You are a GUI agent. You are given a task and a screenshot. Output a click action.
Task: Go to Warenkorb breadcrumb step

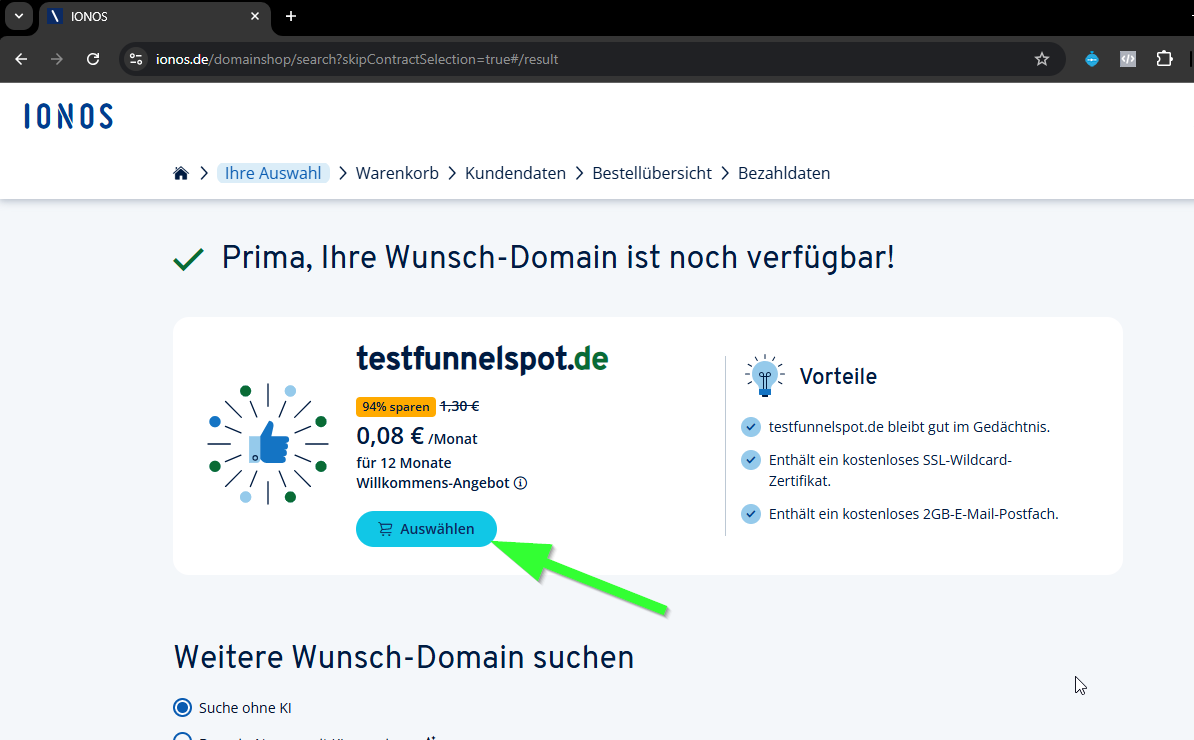click(x=397, y=173)
